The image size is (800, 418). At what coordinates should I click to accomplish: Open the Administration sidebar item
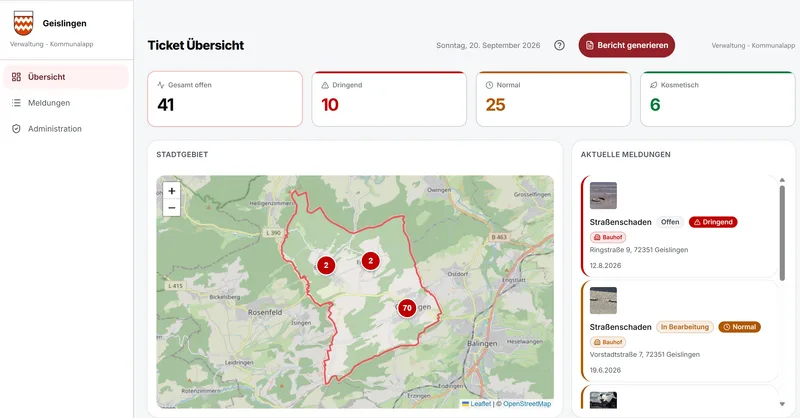(66, 129)
